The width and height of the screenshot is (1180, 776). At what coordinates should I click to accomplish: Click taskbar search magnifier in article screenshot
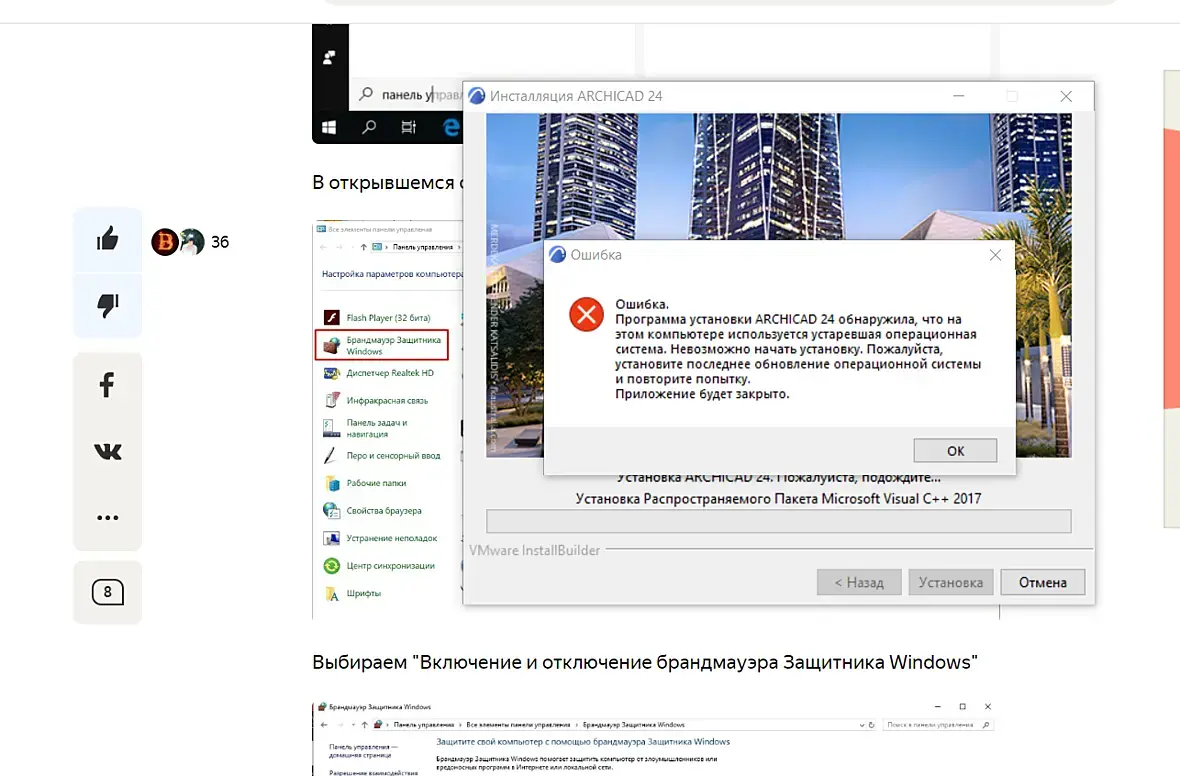click(x=369, y=127)
